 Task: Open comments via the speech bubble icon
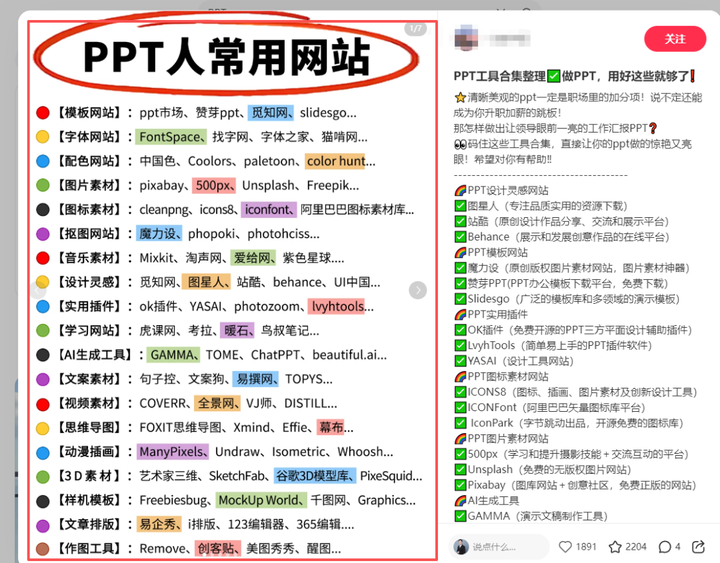(x=664, y=546)
